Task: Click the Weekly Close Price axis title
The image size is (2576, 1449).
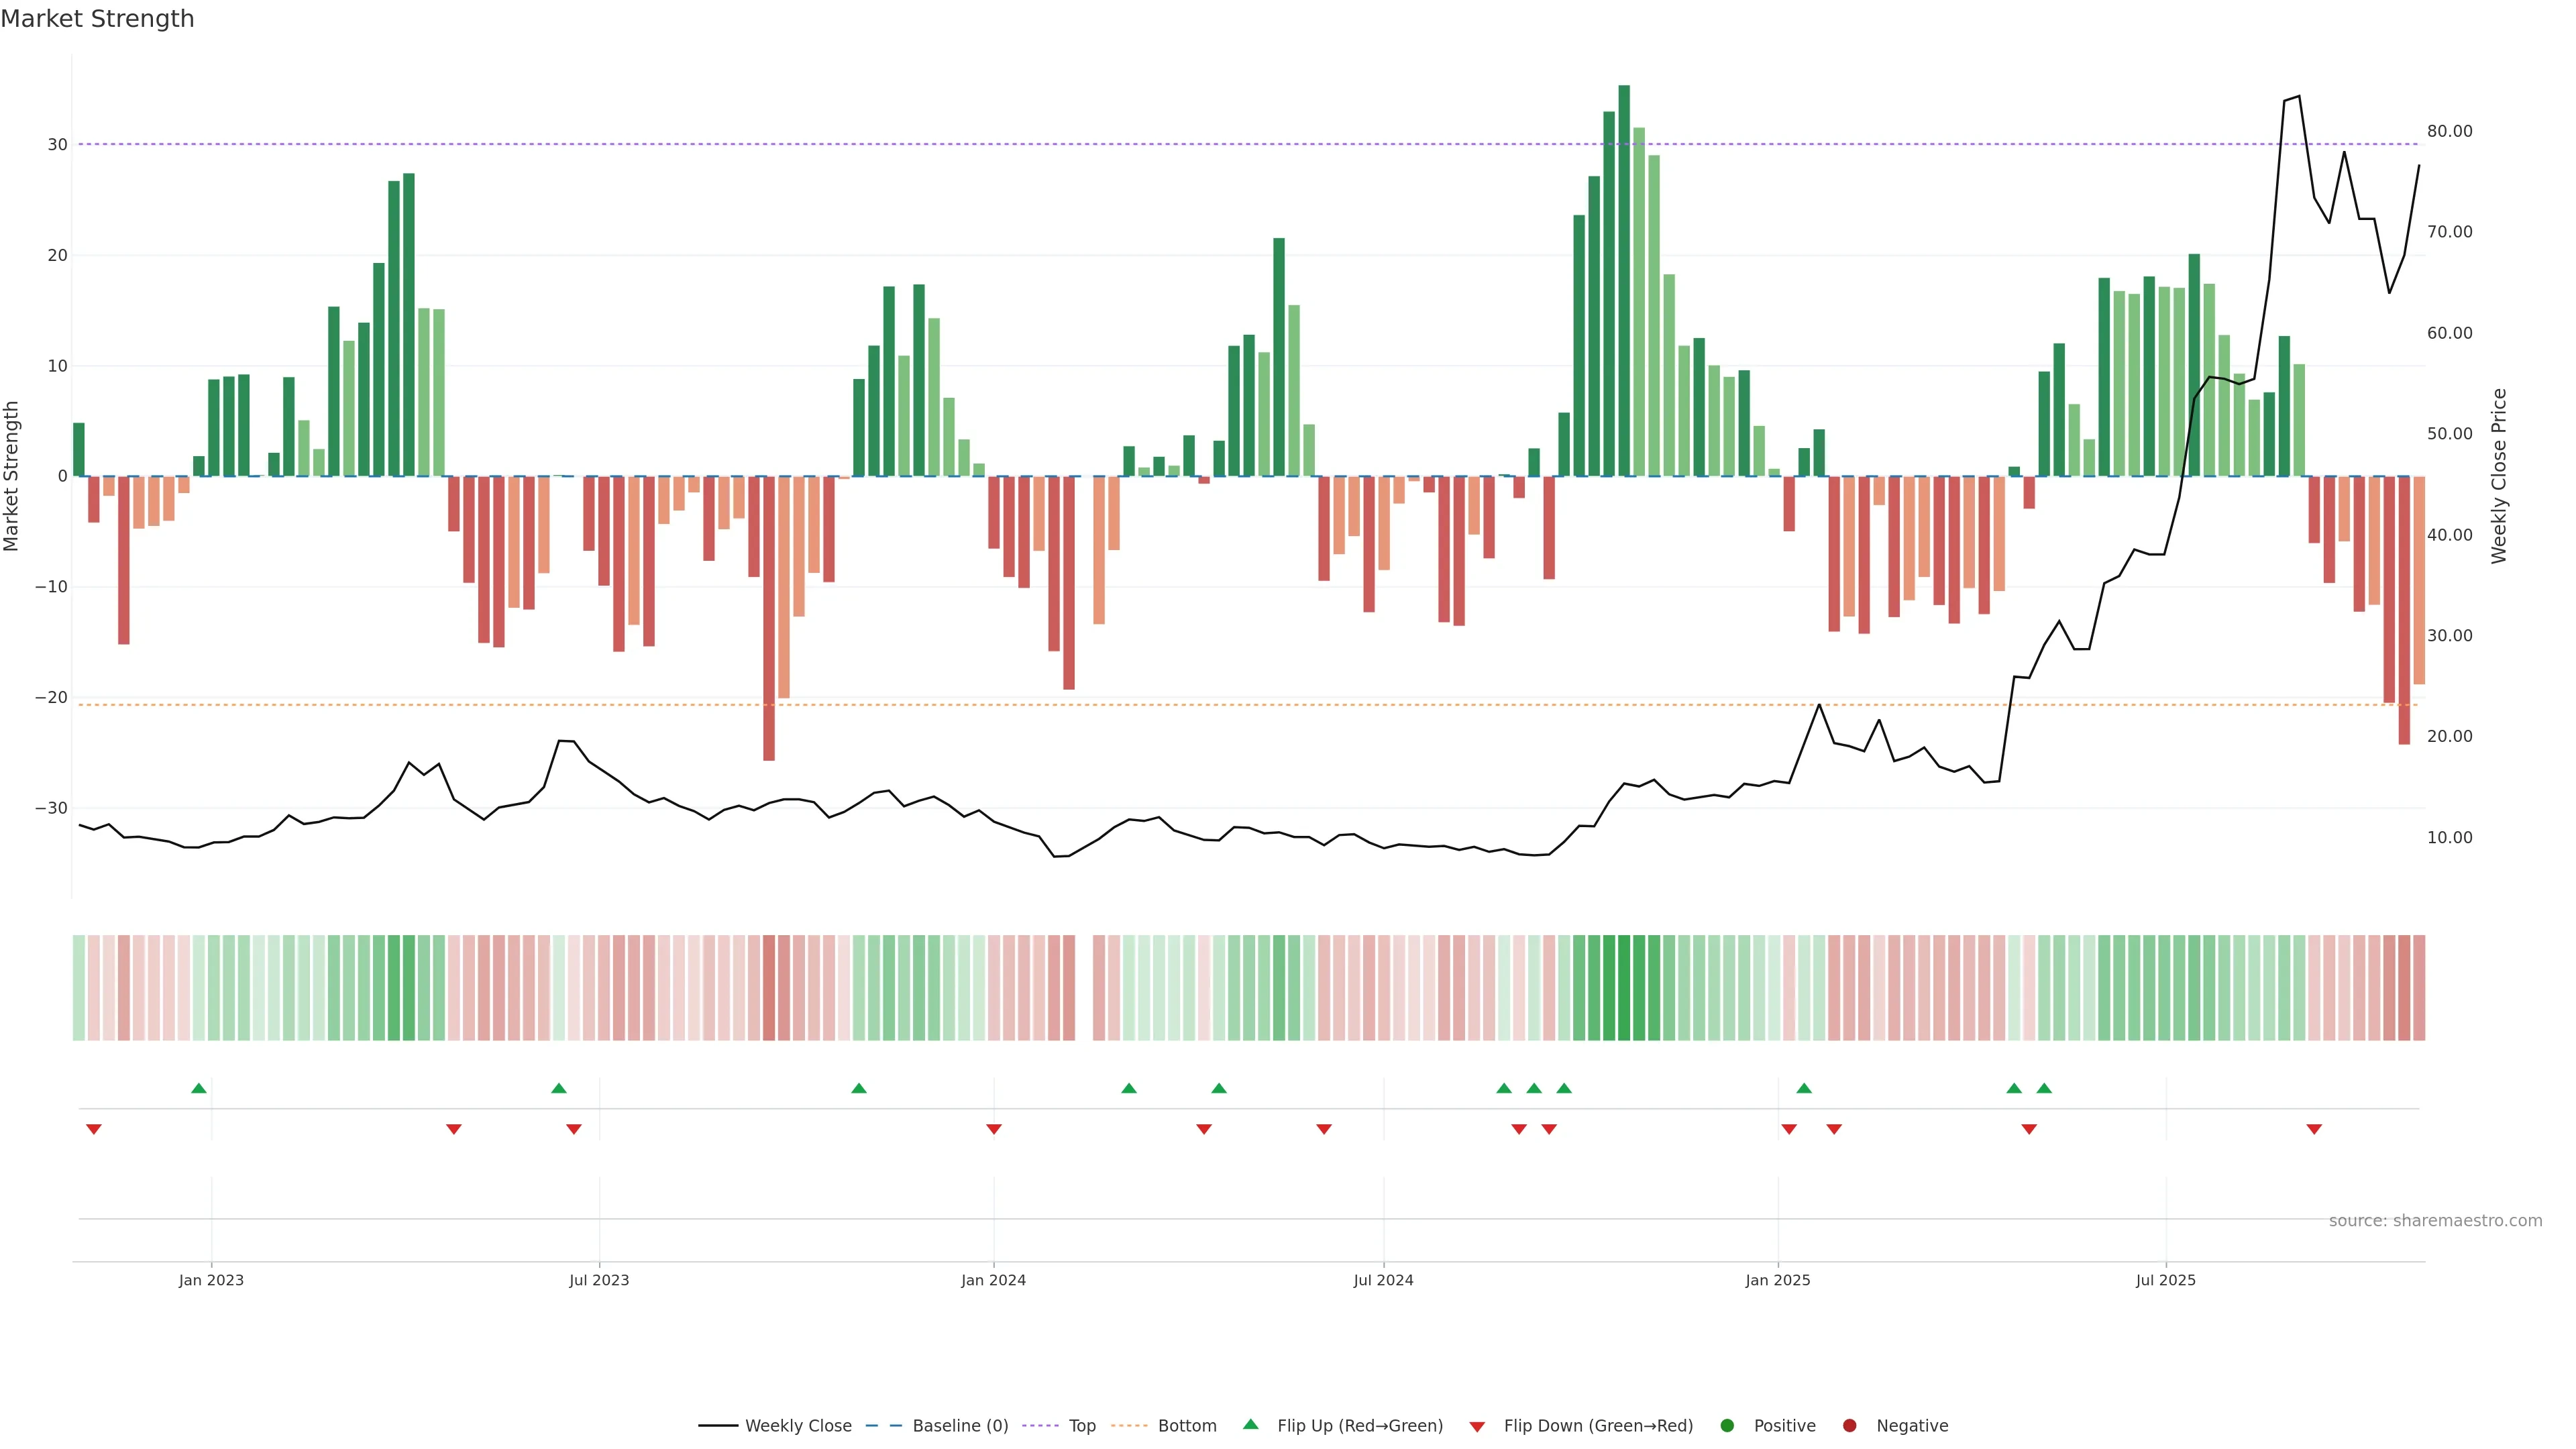Action: pos(2499,476)
